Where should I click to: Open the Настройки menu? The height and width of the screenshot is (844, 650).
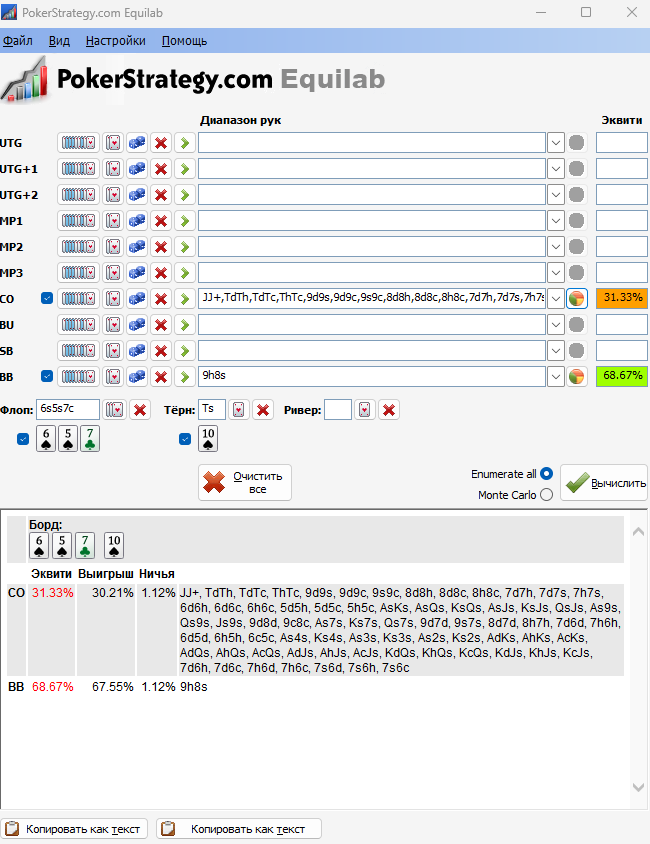[x=116, y=41]
